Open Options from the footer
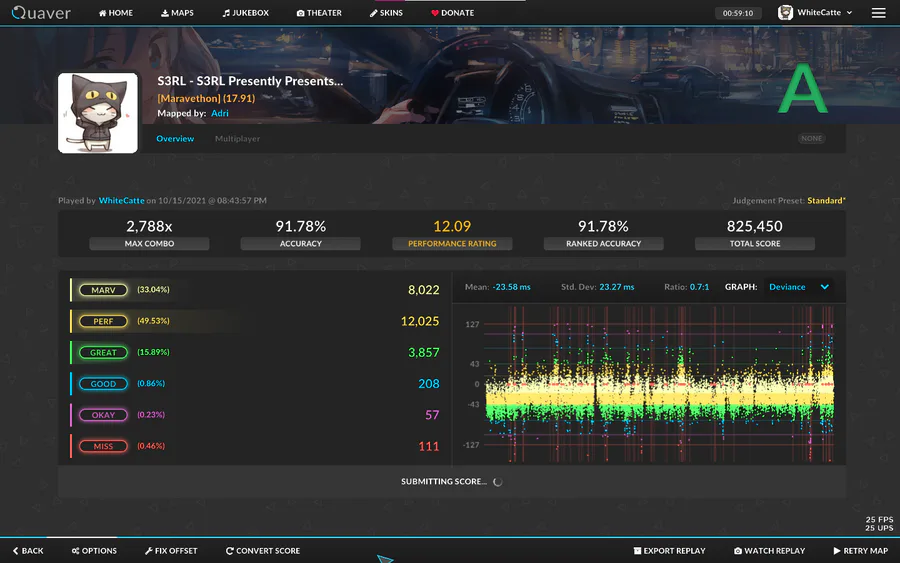The height and width of the screenshot is (563, 900). tap(94, 551)
